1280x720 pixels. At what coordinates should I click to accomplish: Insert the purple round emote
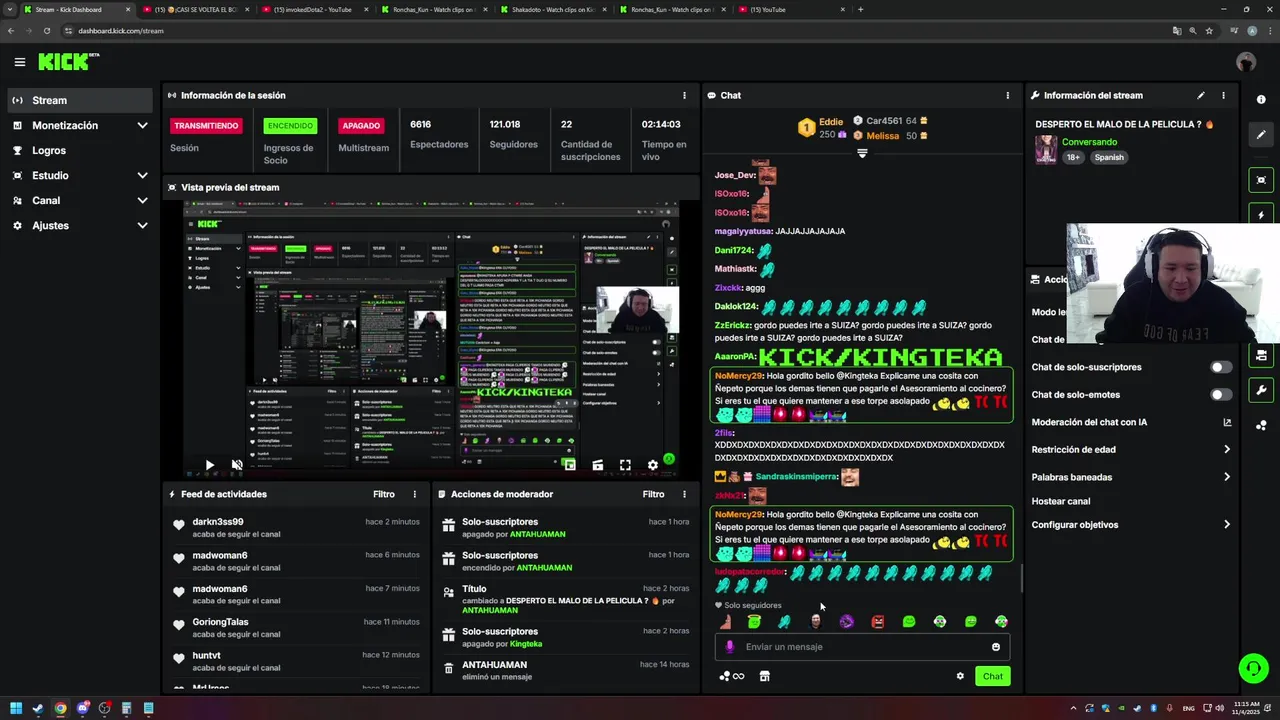click(846, 622)
